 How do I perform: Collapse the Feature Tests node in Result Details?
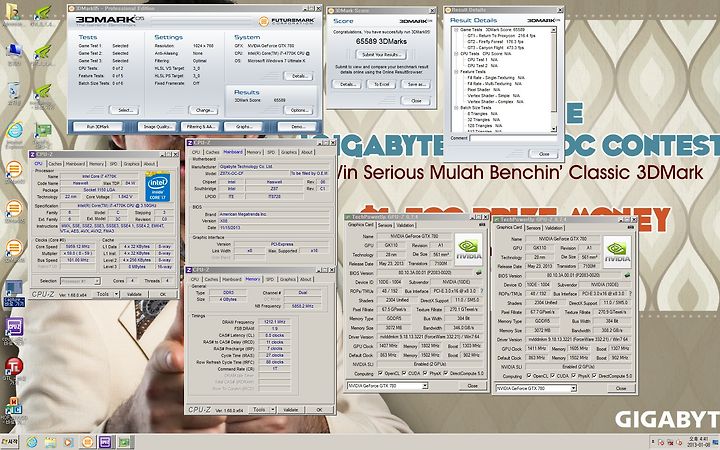pos(456,72)
